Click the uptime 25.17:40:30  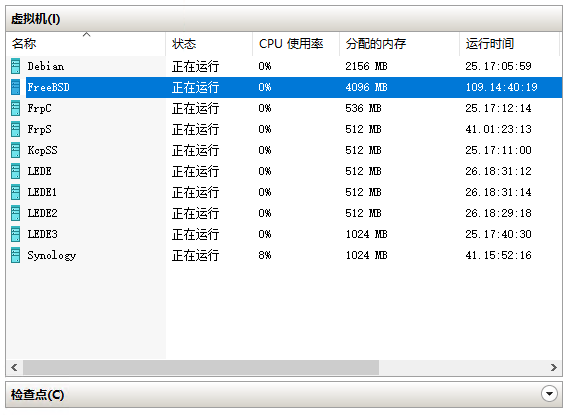click(x=499, y=234)
